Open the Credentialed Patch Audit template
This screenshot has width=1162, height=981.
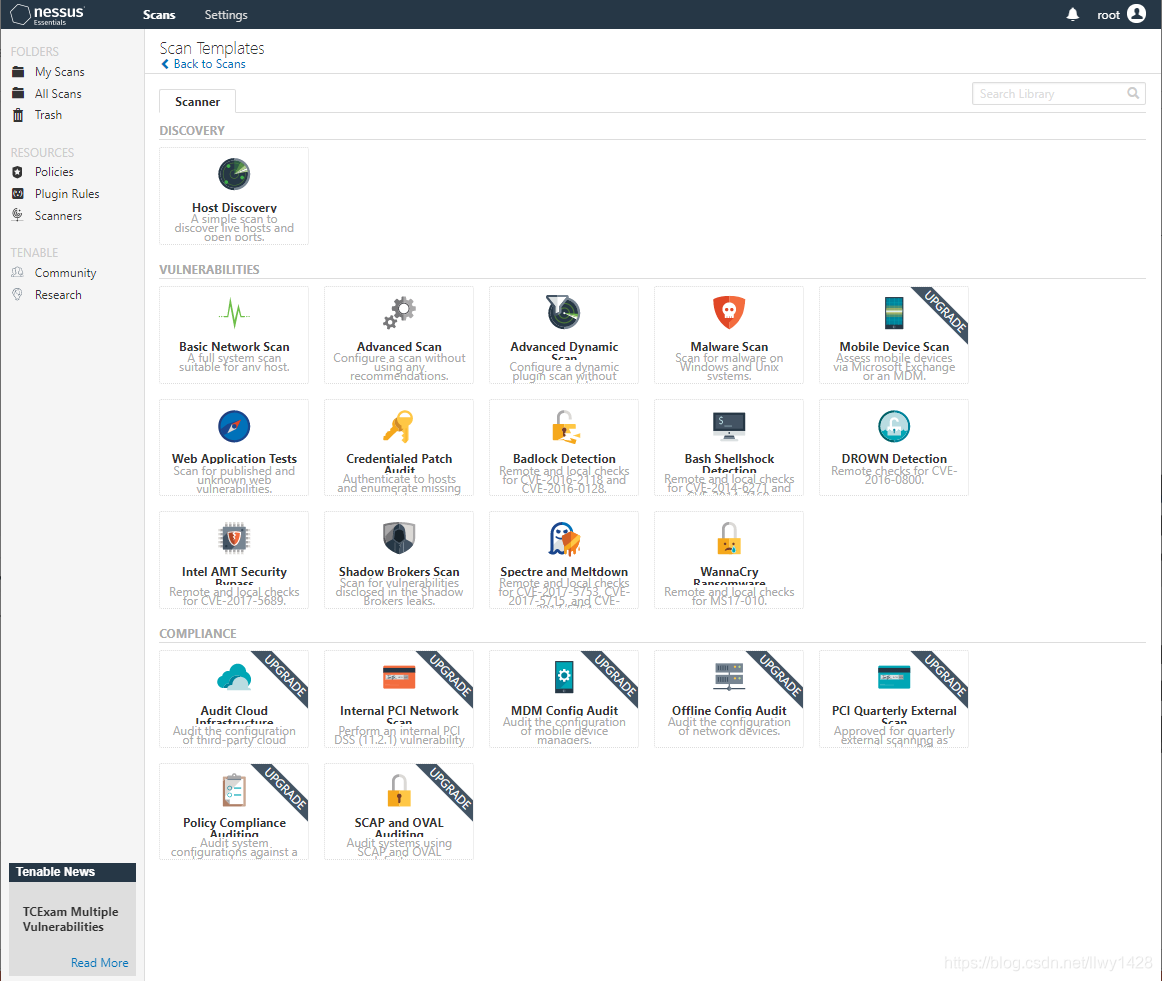398,447
